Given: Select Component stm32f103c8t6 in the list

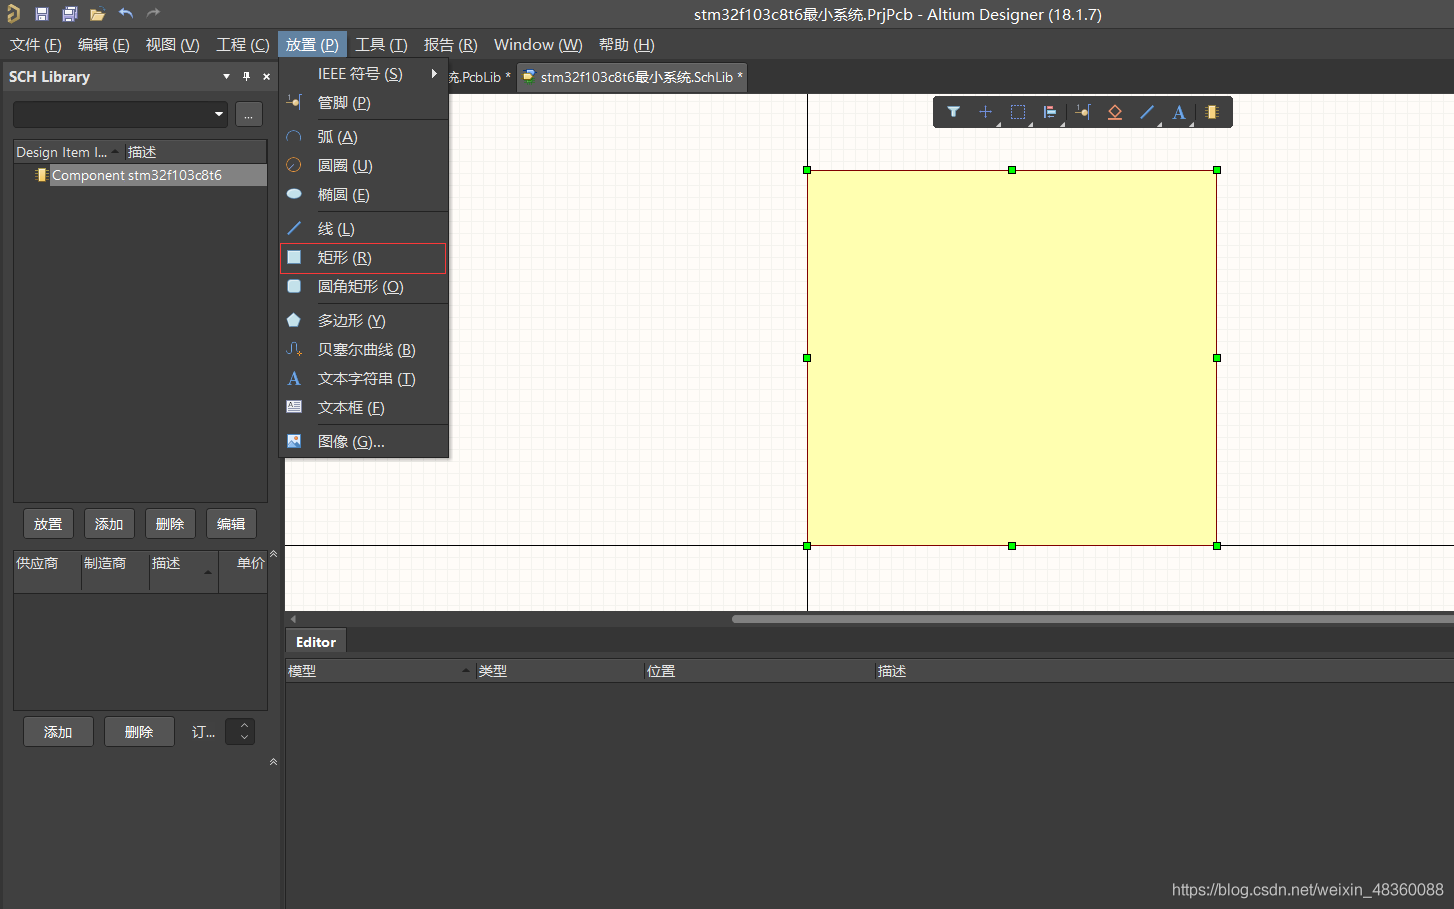Looking at the screenshot, I should coord(141,175).
